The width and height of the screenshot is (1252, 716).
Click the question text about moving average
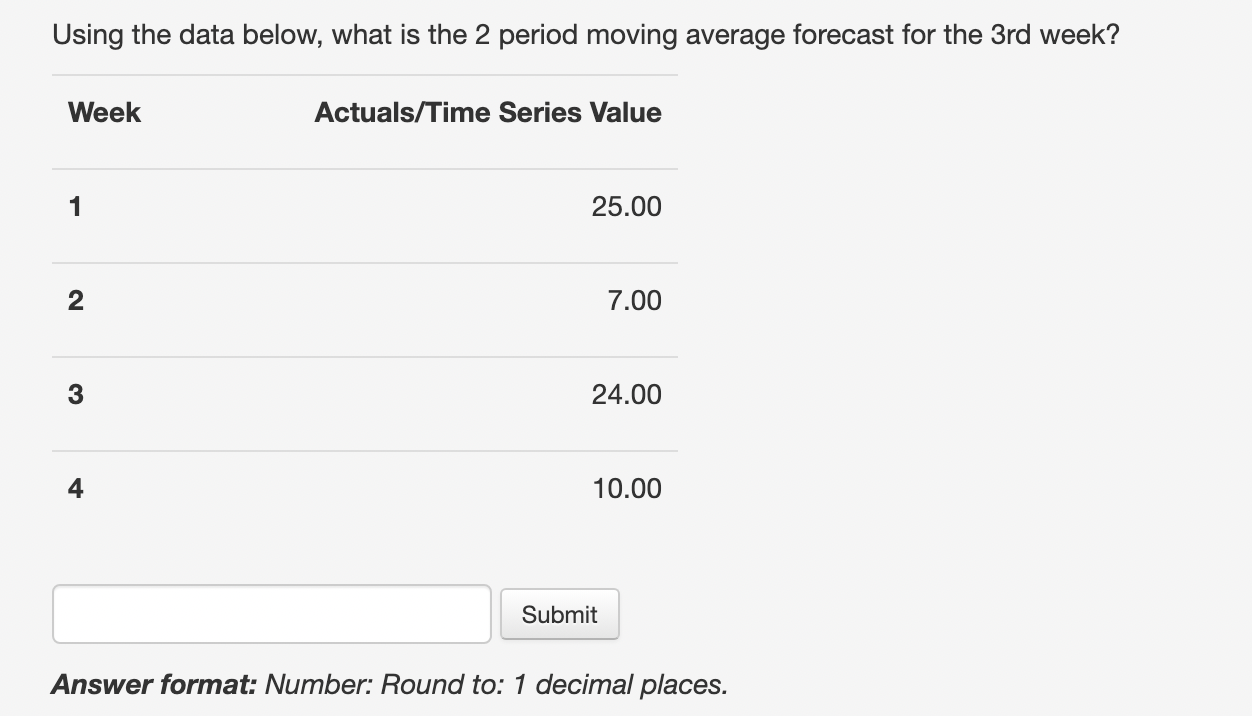(588, 34)
